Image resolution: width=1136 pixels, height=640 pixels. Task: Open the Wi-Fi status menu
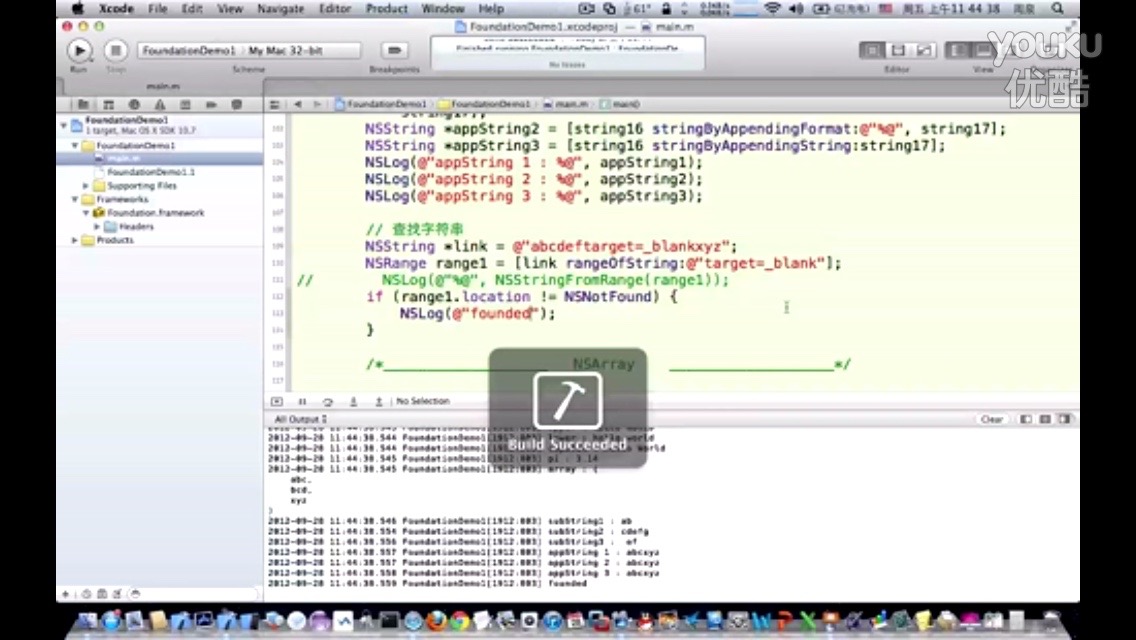coord(772,9)
